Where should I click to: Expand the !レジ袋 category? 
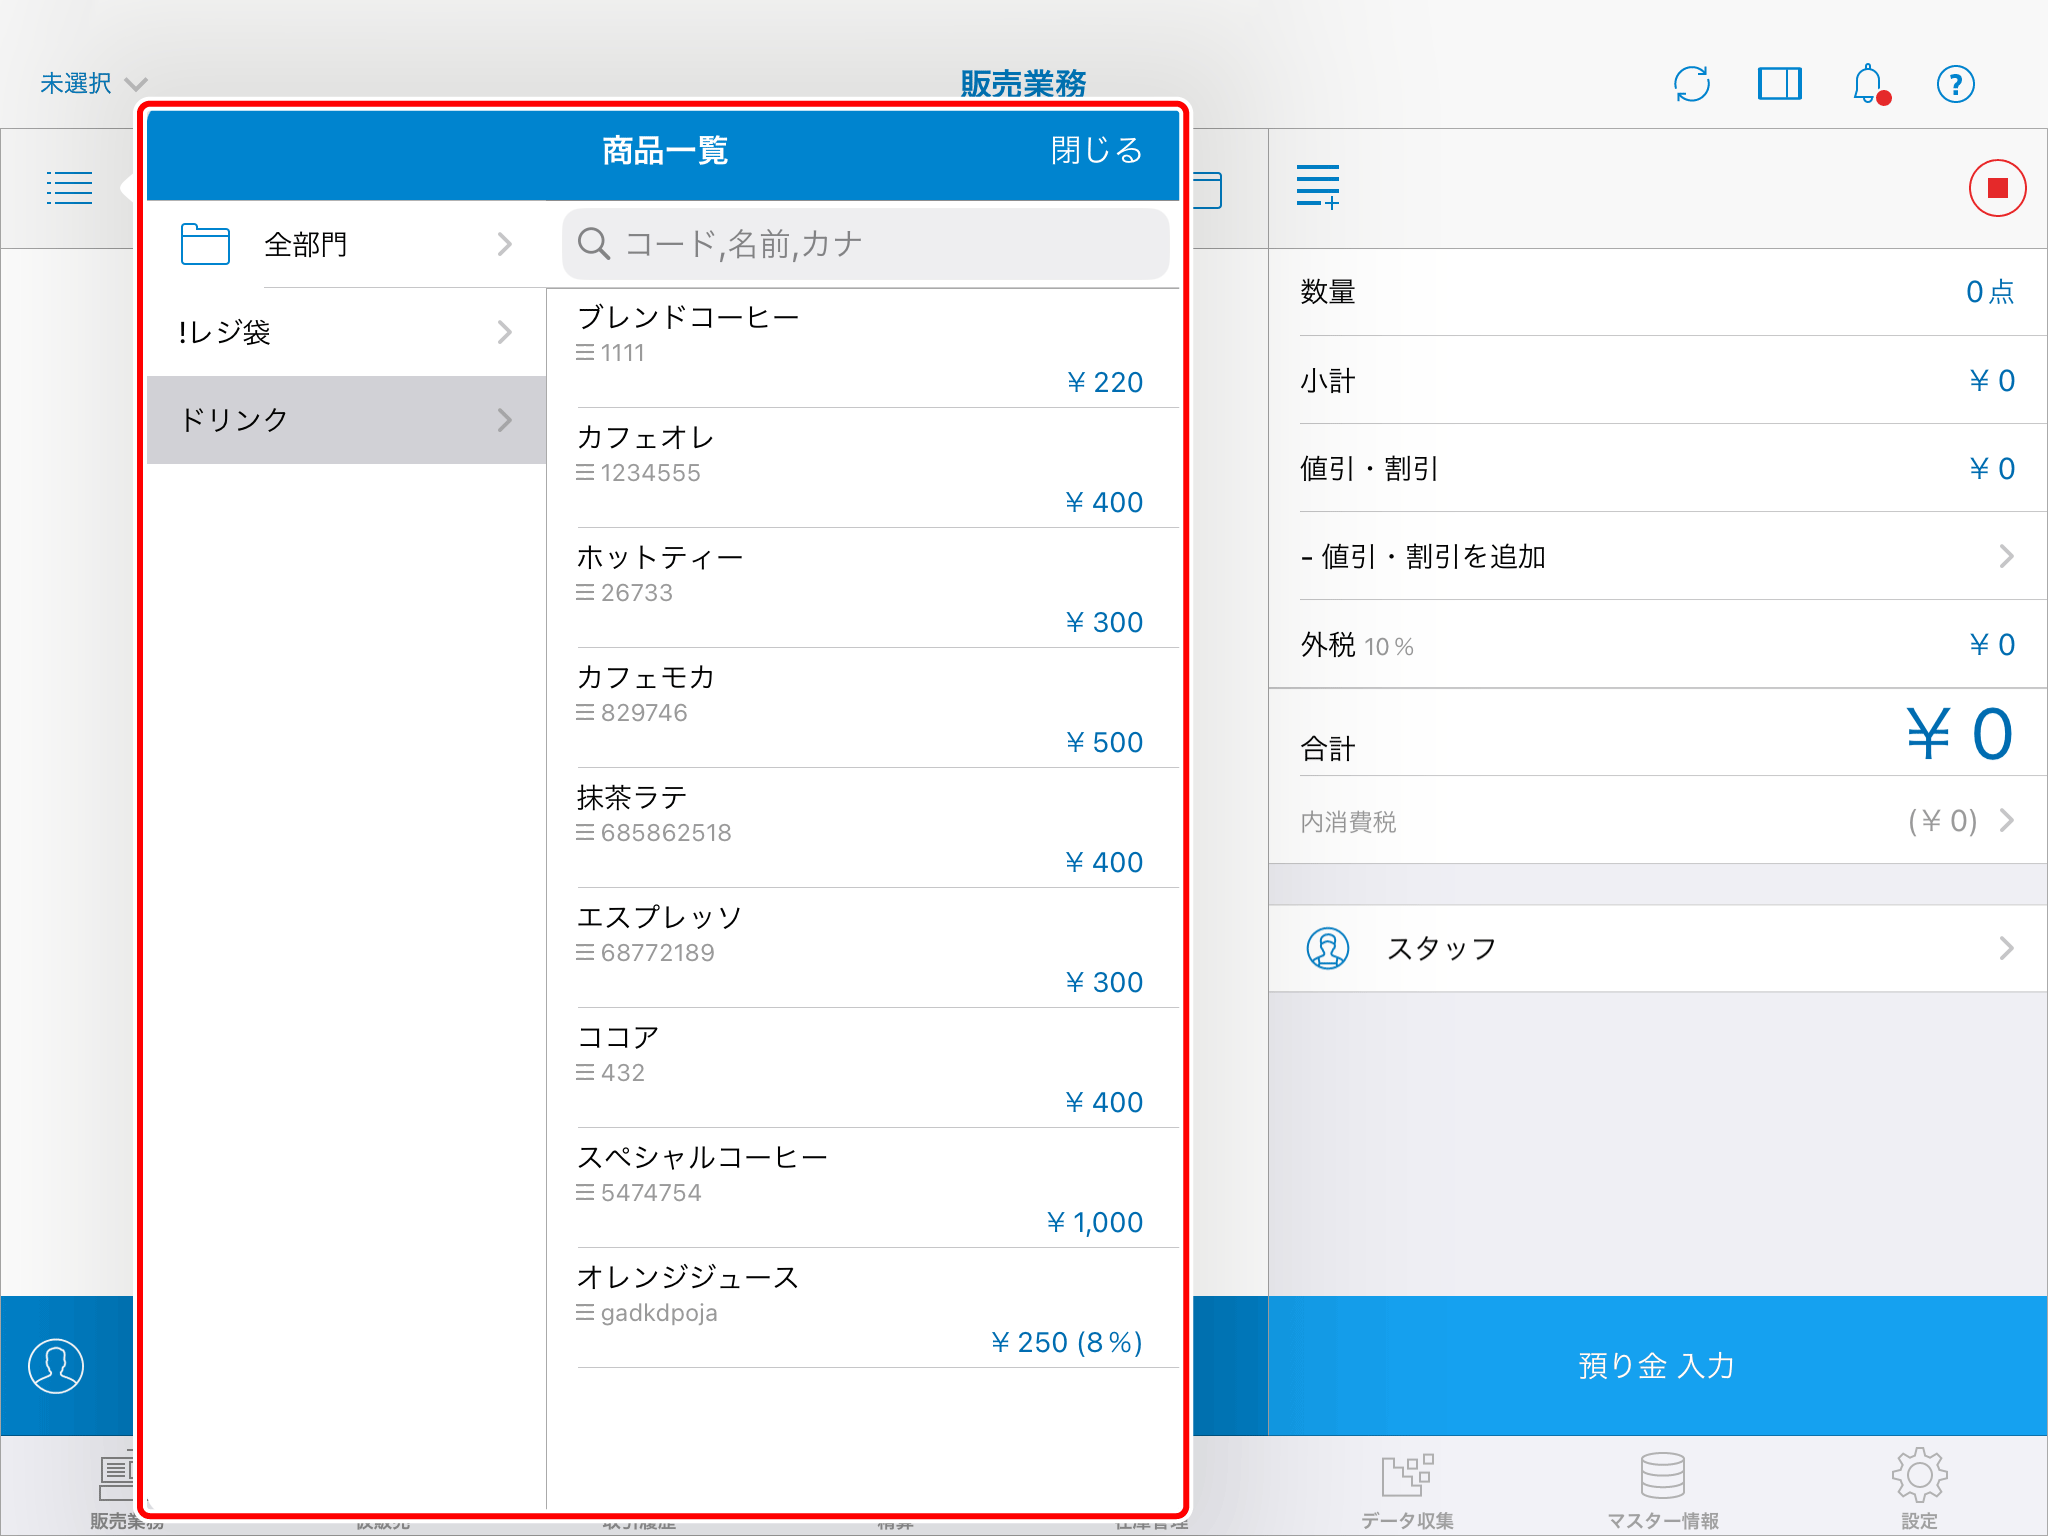point(346,333)
